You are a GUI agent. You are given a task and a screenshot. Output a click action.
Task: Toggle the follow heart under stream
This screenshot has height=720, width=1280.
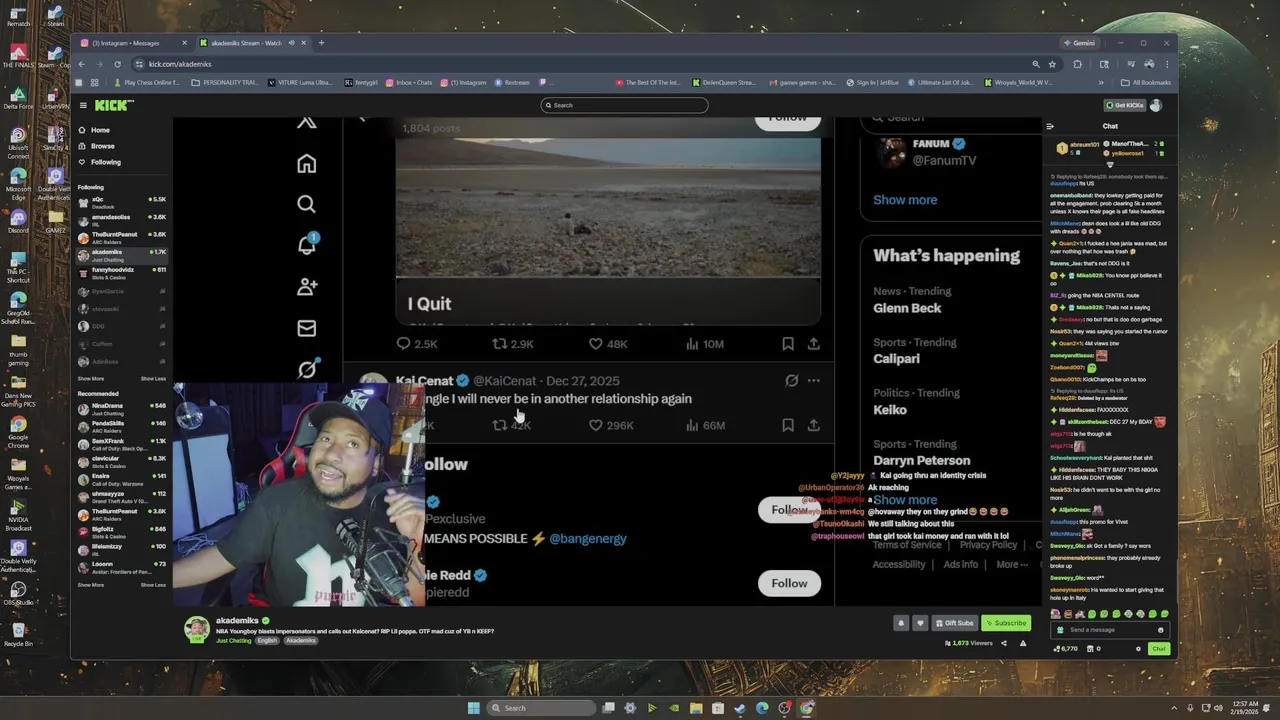[x=920, y=623]
